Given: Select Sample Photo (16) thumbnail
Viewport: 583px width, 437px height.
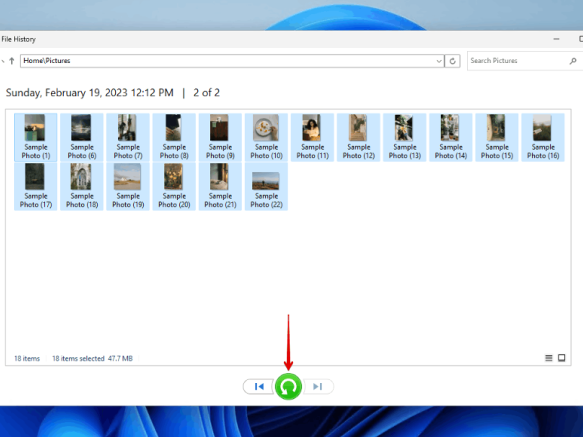Looking at the screenshot, I should [543, 137].
